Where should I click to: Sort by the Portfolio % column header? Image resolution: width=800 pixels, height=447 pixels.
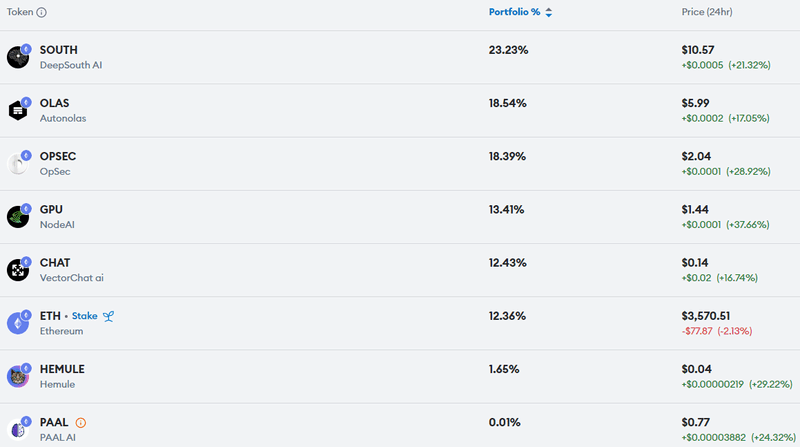pyautogui.click(x=514, y=12)
